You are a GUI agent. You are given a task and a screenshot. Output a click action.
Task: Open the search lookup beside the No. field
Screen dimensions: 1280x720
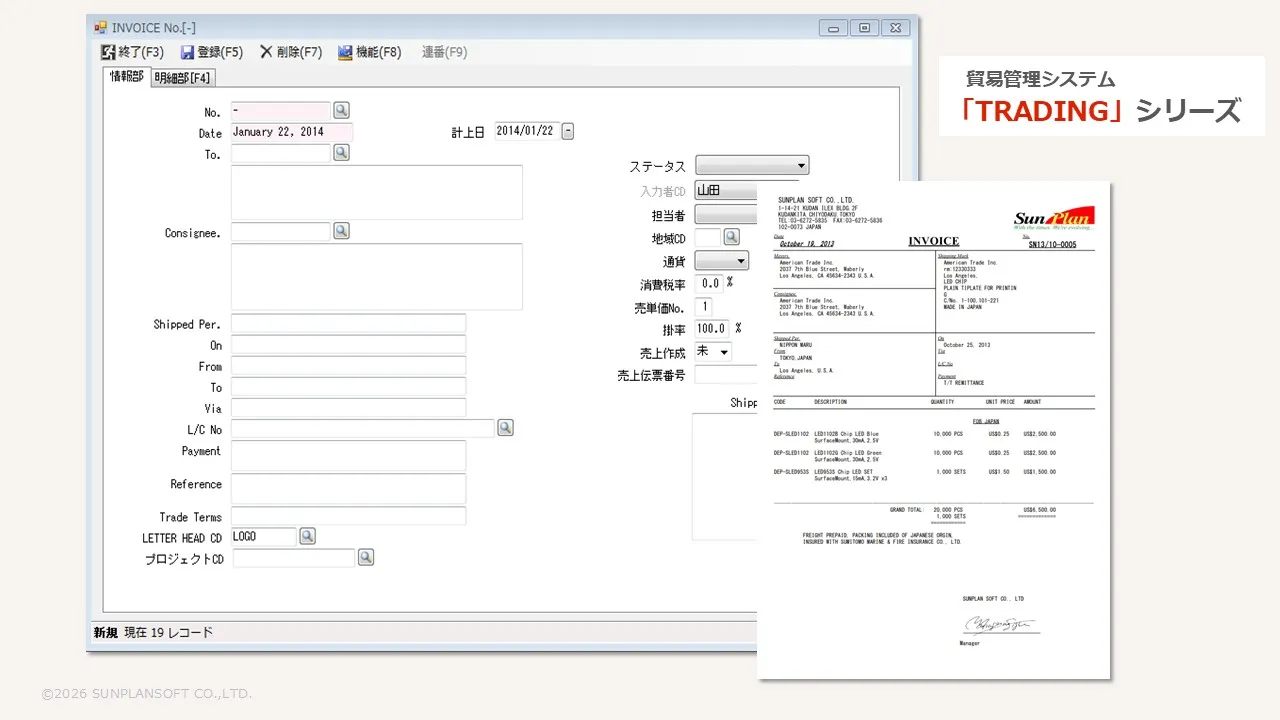pos(340,110)
